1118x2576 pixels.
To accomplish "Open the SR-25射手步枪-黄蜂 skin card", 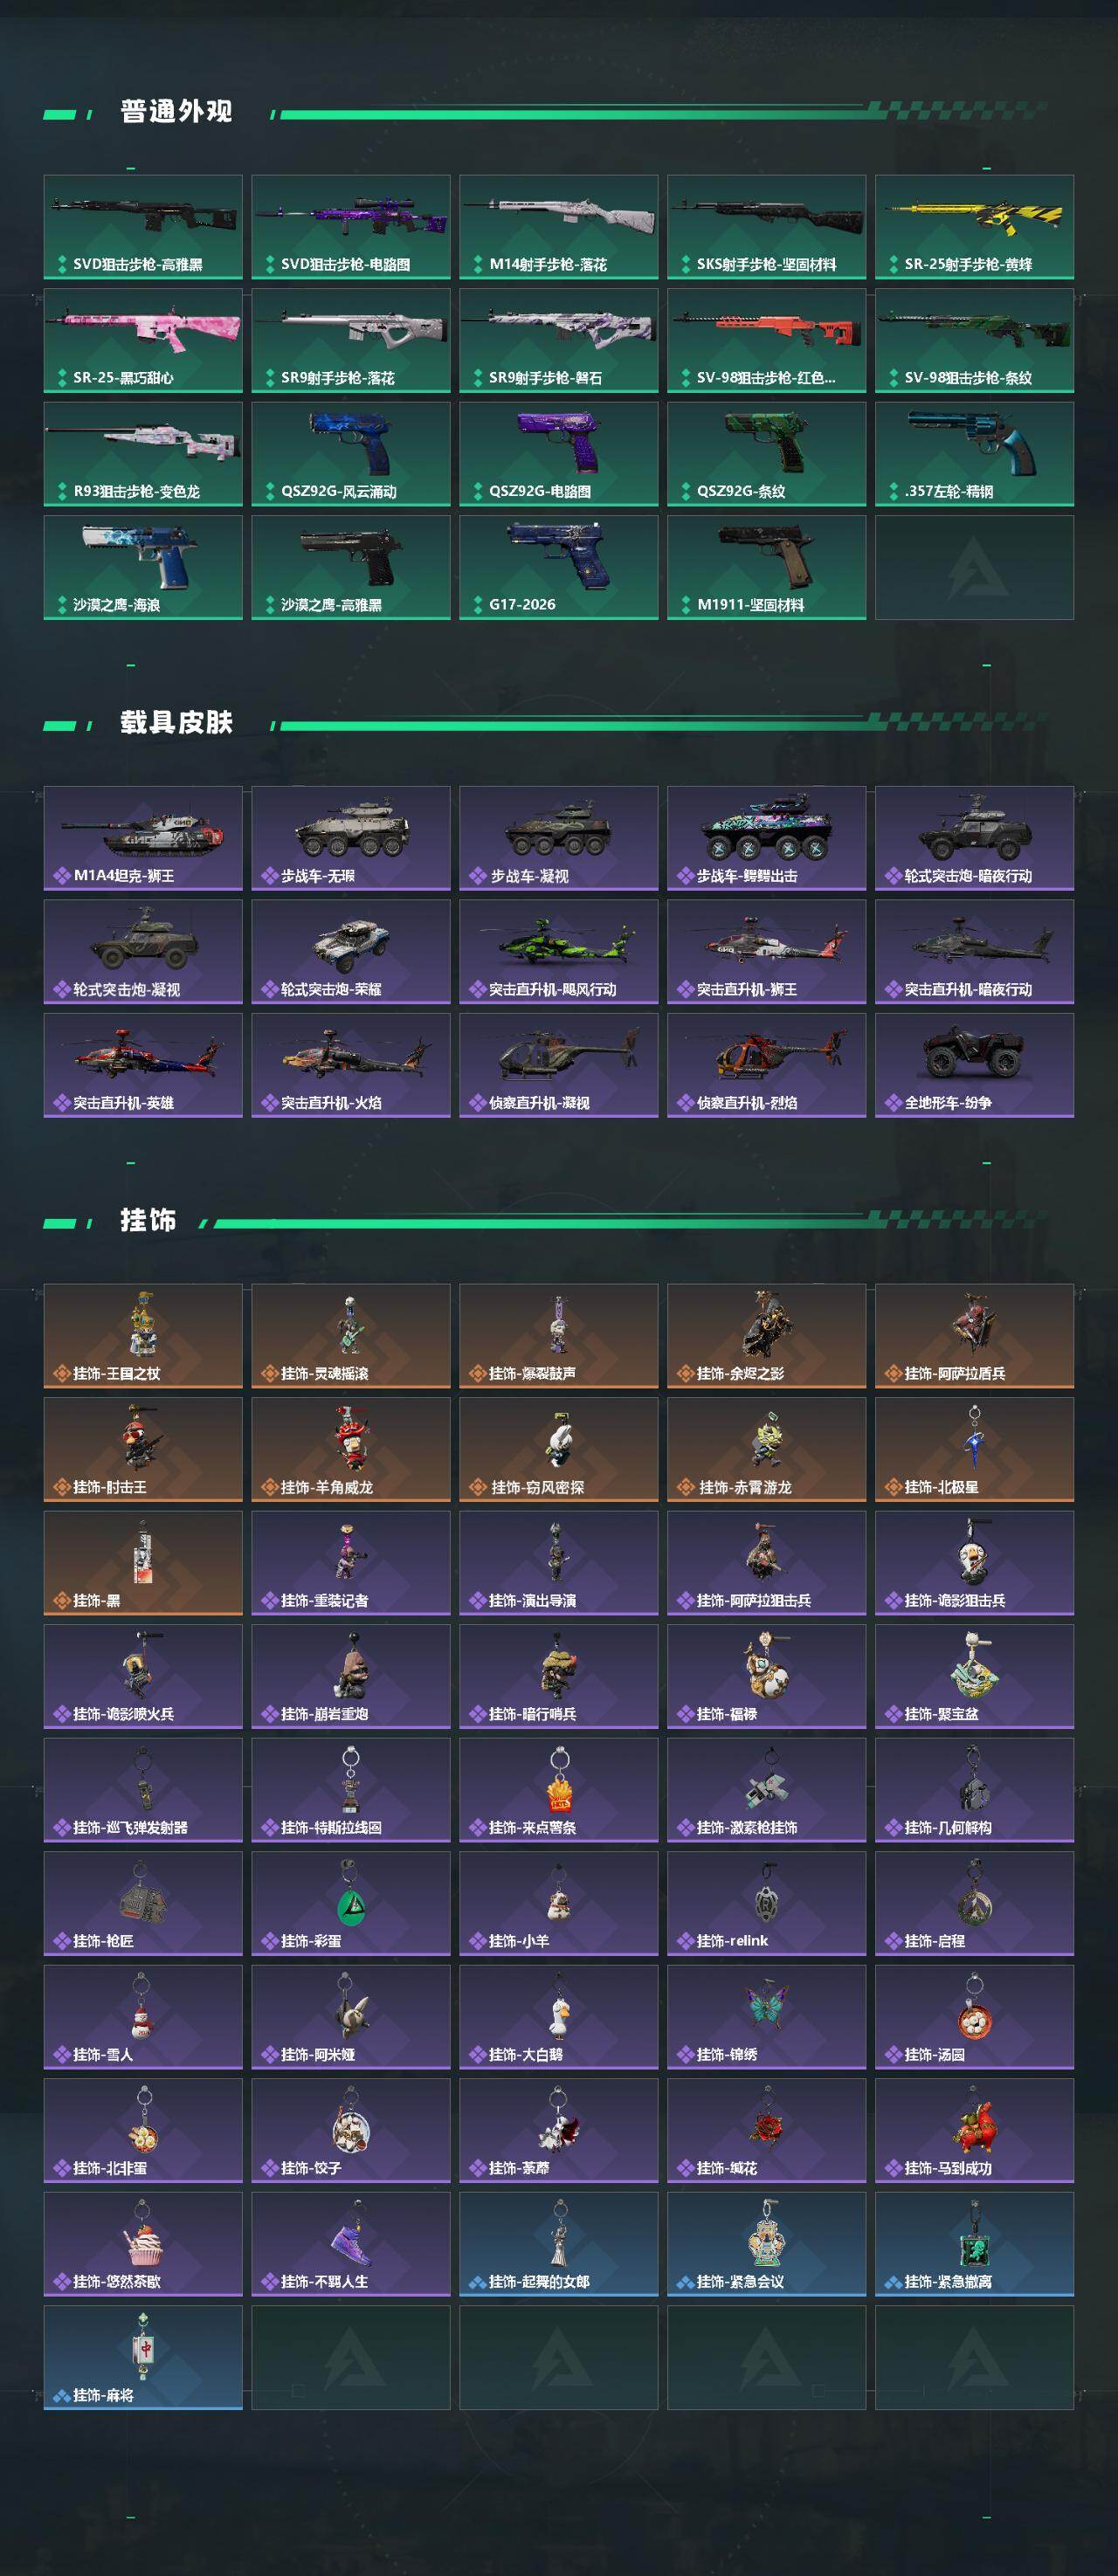I will point(974,226).
